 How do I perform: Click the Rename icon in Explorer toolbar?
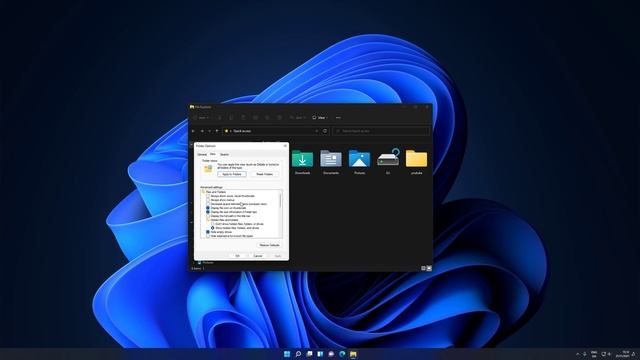click(256, 118)
